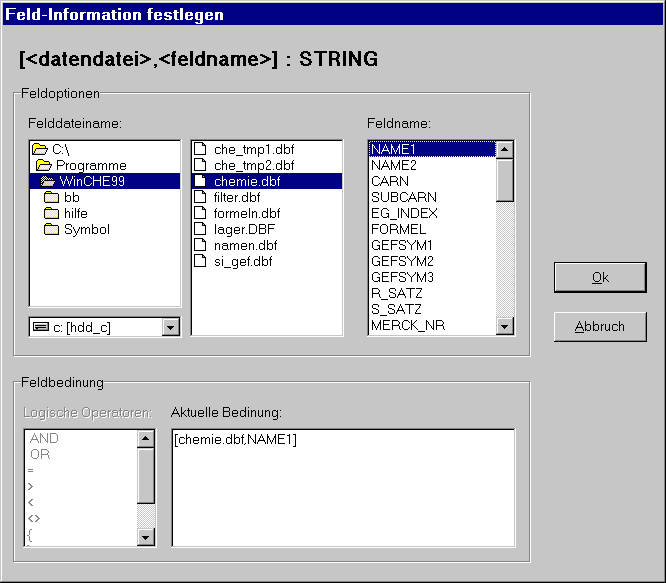Screen dimensions: 666x583
Task: Open the drive selection dropdown
Action: click(170, 327)
